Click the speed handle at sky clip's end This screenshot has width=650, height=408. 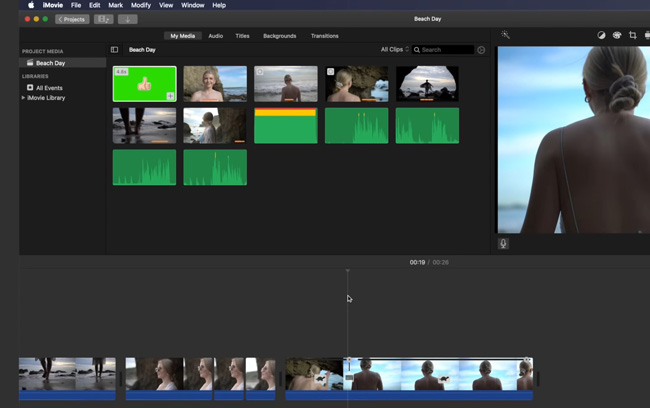click(527, 359)
